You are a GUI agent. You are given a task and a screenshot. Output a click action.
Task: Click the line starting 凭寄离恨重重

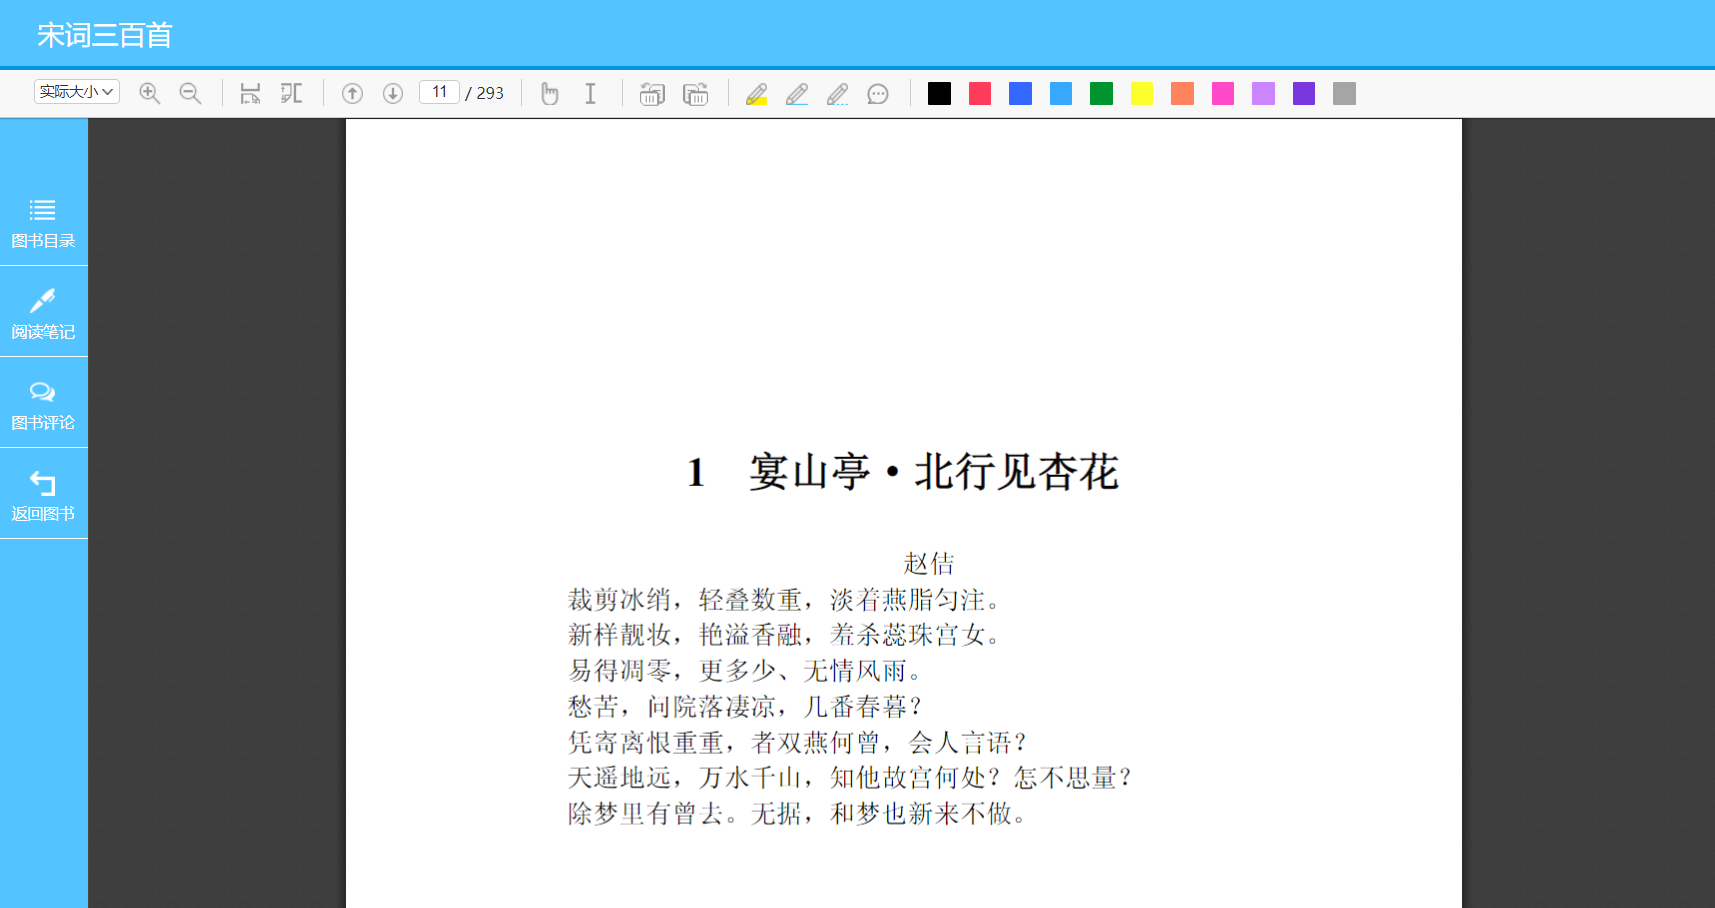tap(797, 743)
